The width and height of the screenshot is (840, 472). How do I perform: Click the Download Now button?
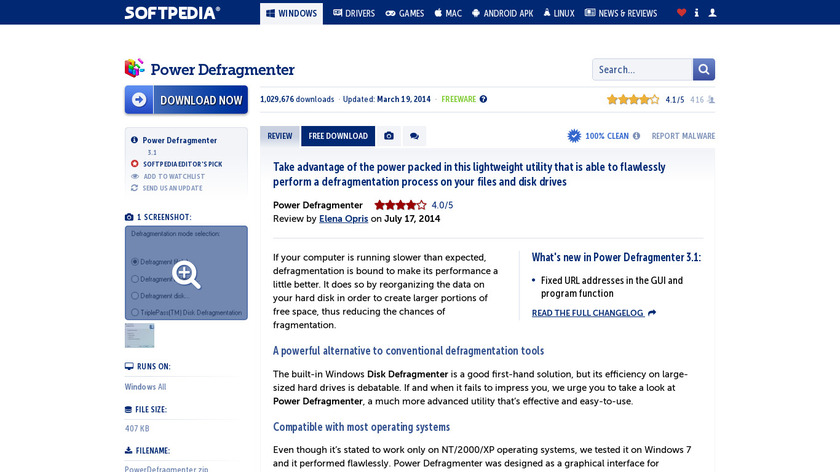click(x=186, y=100)
